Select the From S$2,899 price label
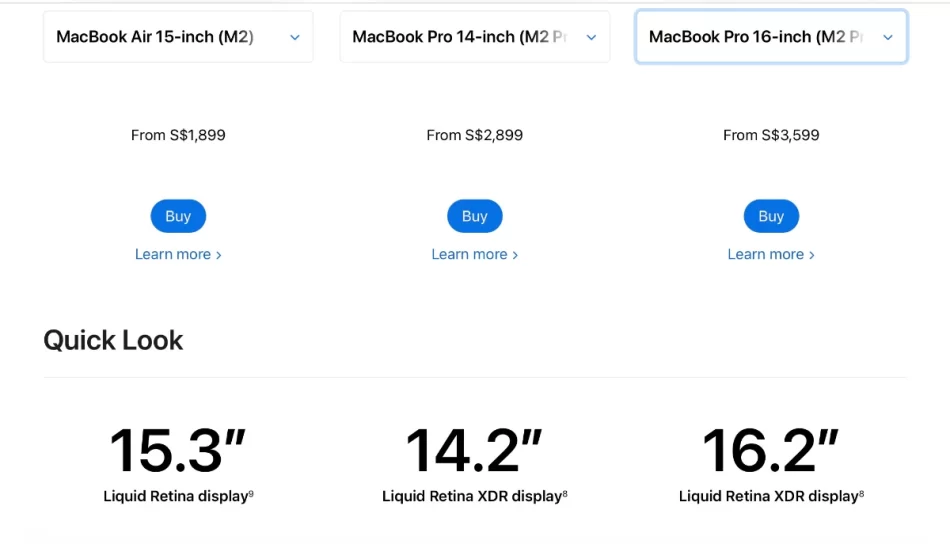950x544 pixels. (474, 135)
